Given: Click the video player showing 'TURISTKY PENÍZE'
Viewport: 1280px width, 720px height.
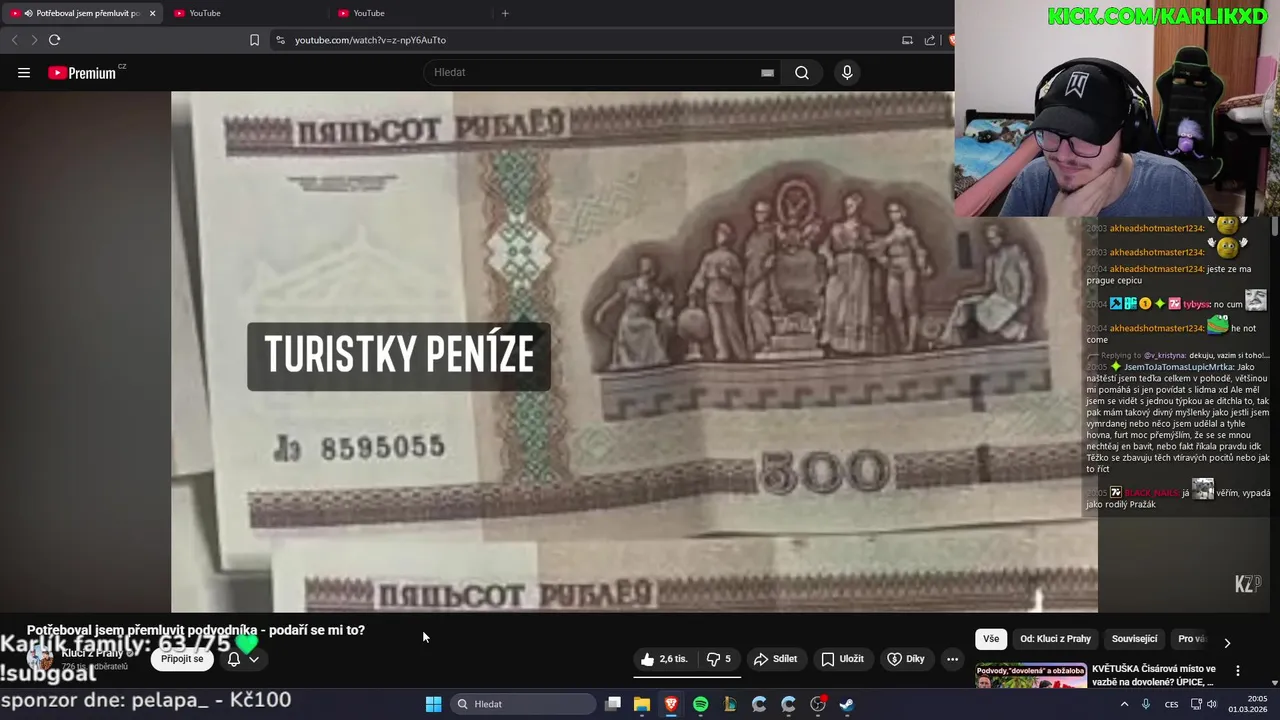Looking at the screenshot, I should pos(634,352).
